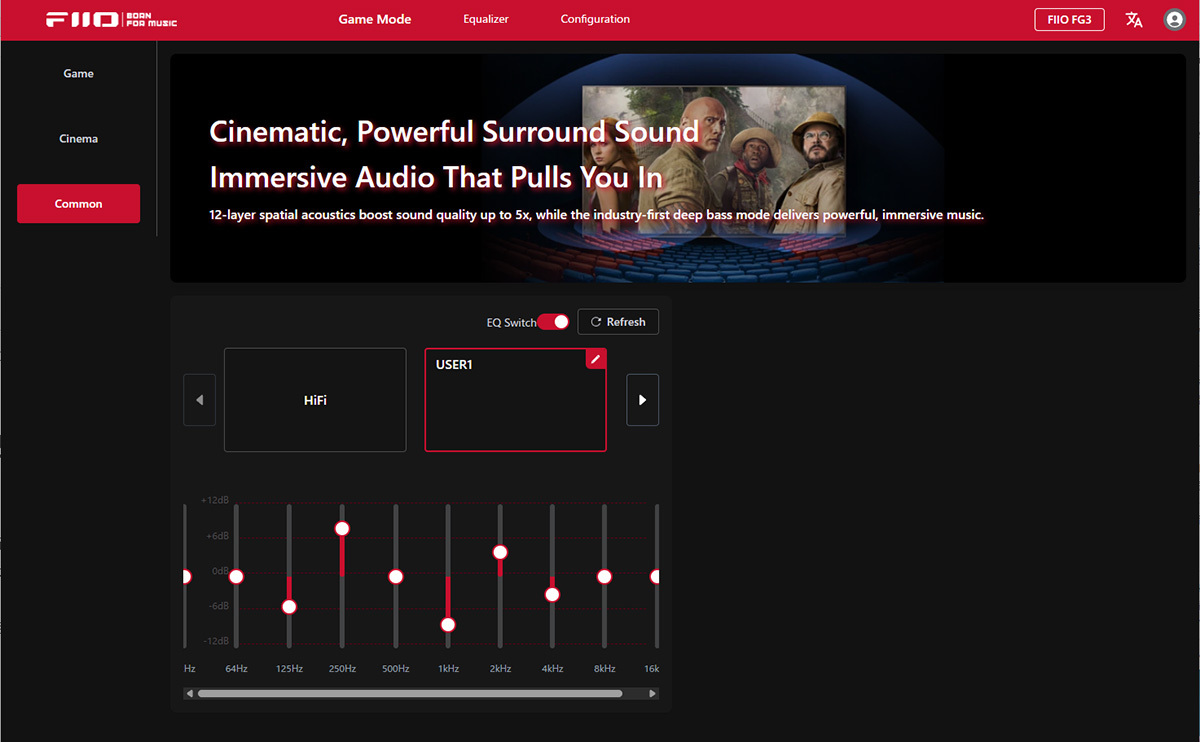
Task: Show the previous EQ preset with left arrow
Action: pyautogui.click(x=200, y=400)
